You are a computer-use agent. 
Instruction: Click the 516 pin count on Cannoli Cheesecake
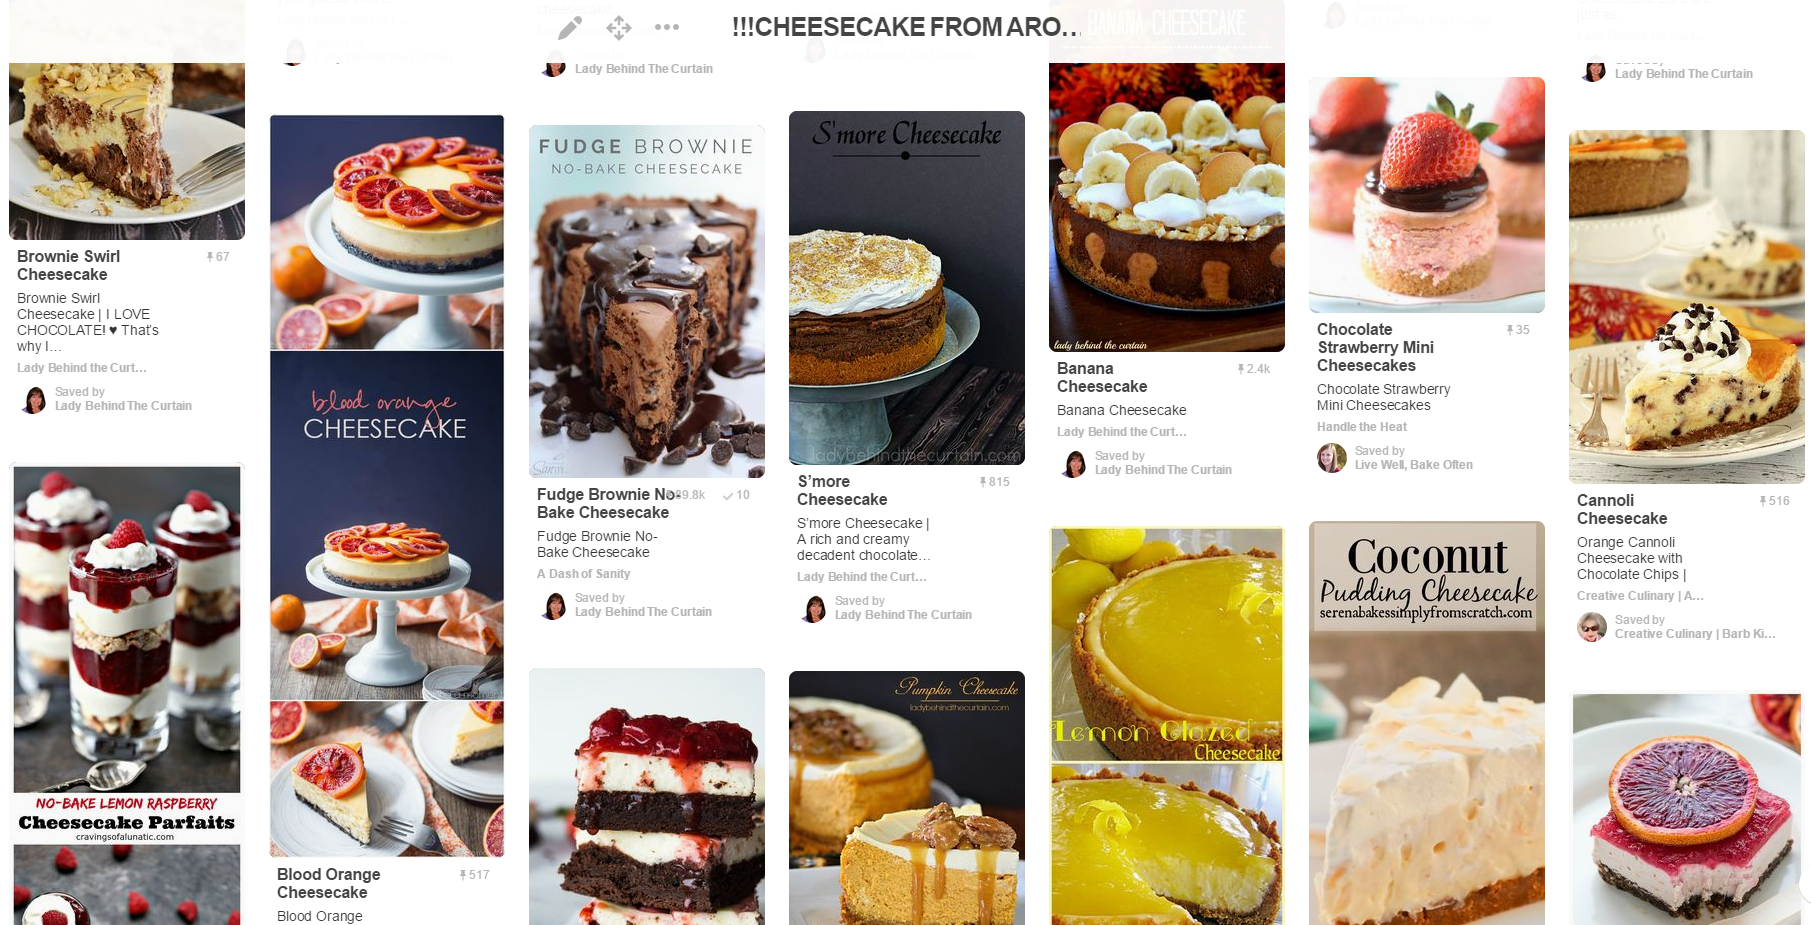(1774, 501)
